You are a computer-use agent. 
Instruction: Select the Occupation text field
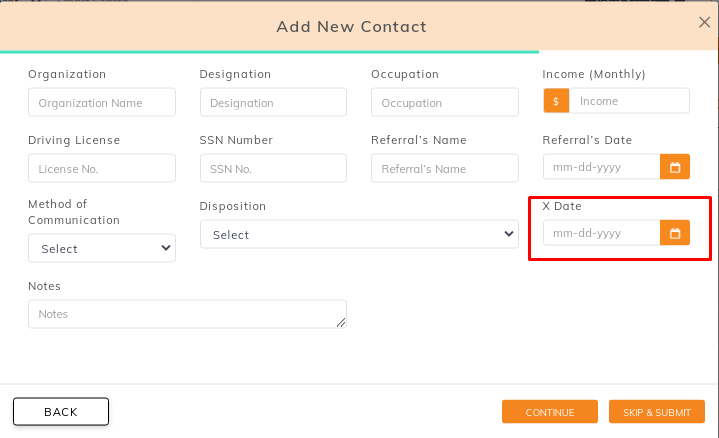445,102
